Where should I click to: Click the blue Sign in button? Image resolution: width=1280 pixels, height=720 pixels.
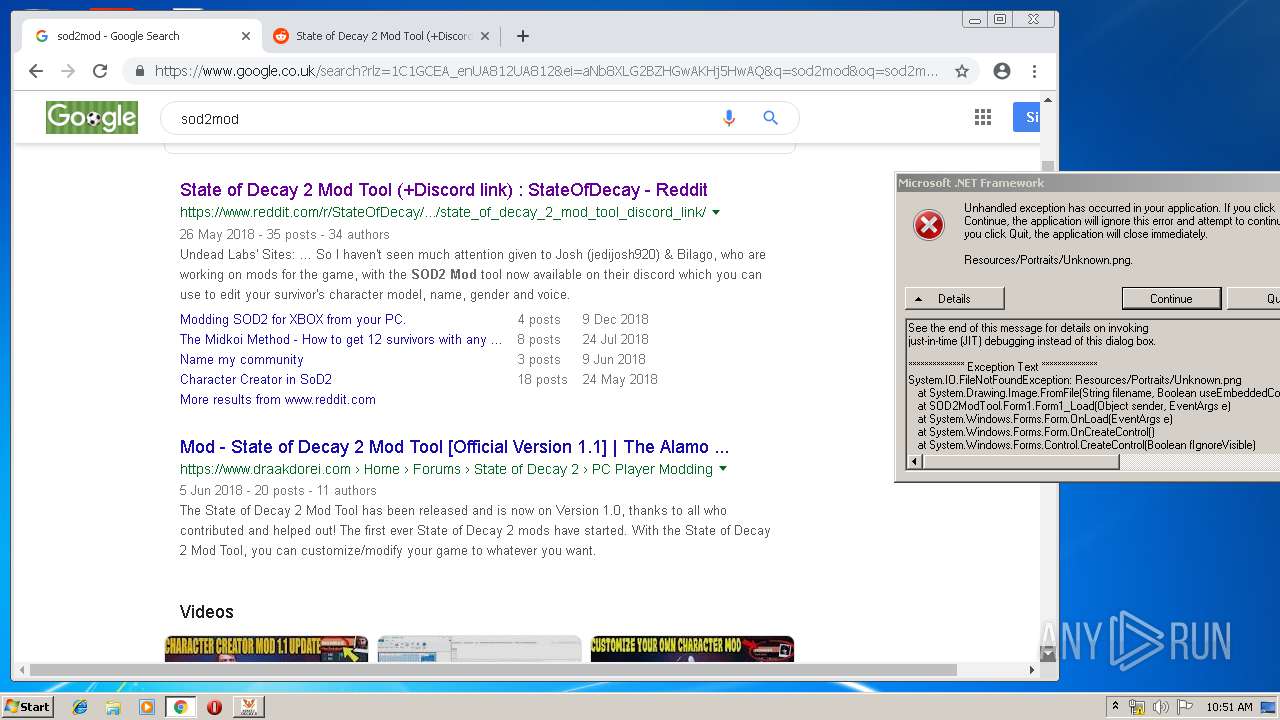[1027, 118]
